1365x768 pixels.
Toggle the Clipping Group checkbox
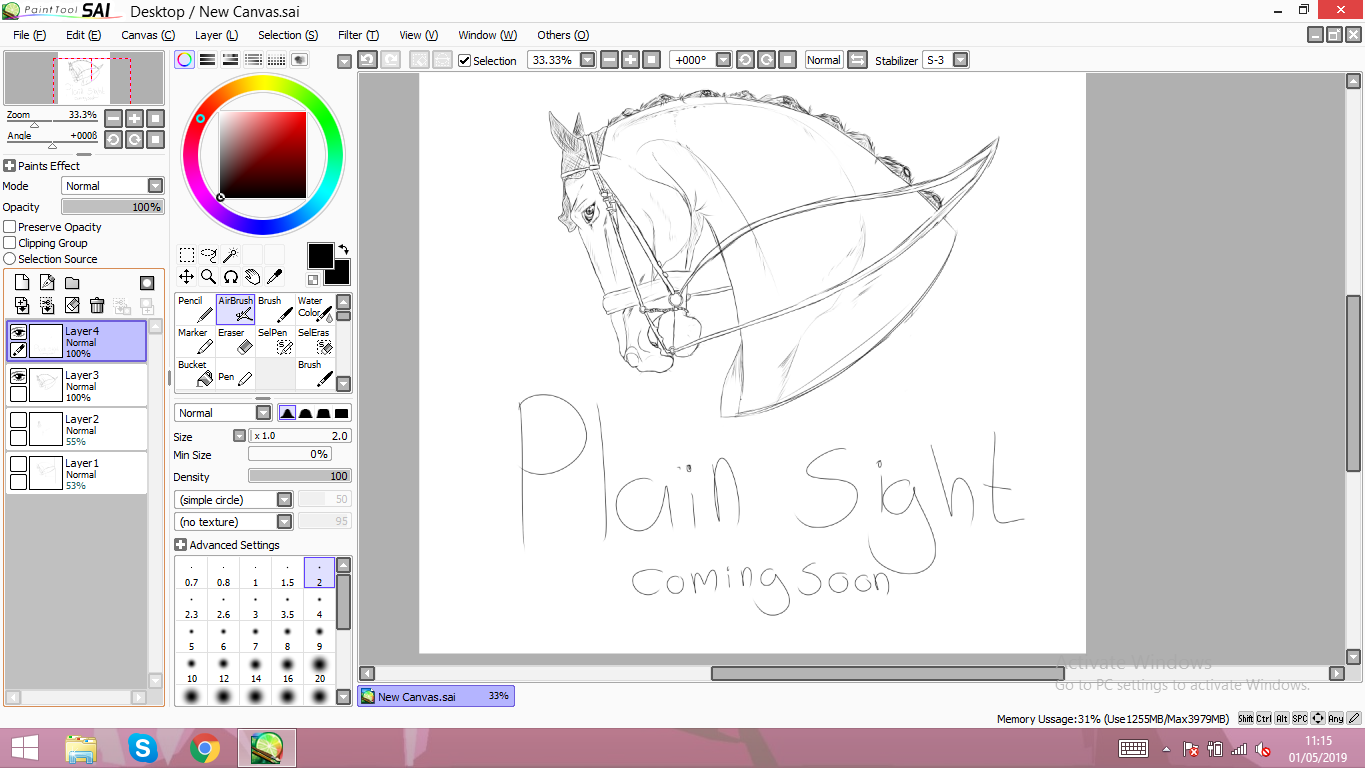click(10, 243)
